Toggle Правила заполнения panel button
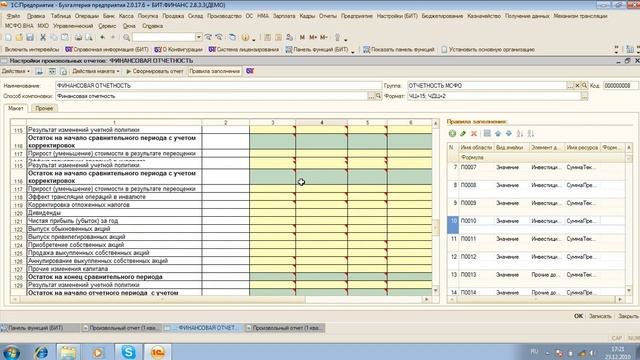Viewport: 640px width, 360px height. [x=214, y=71]
